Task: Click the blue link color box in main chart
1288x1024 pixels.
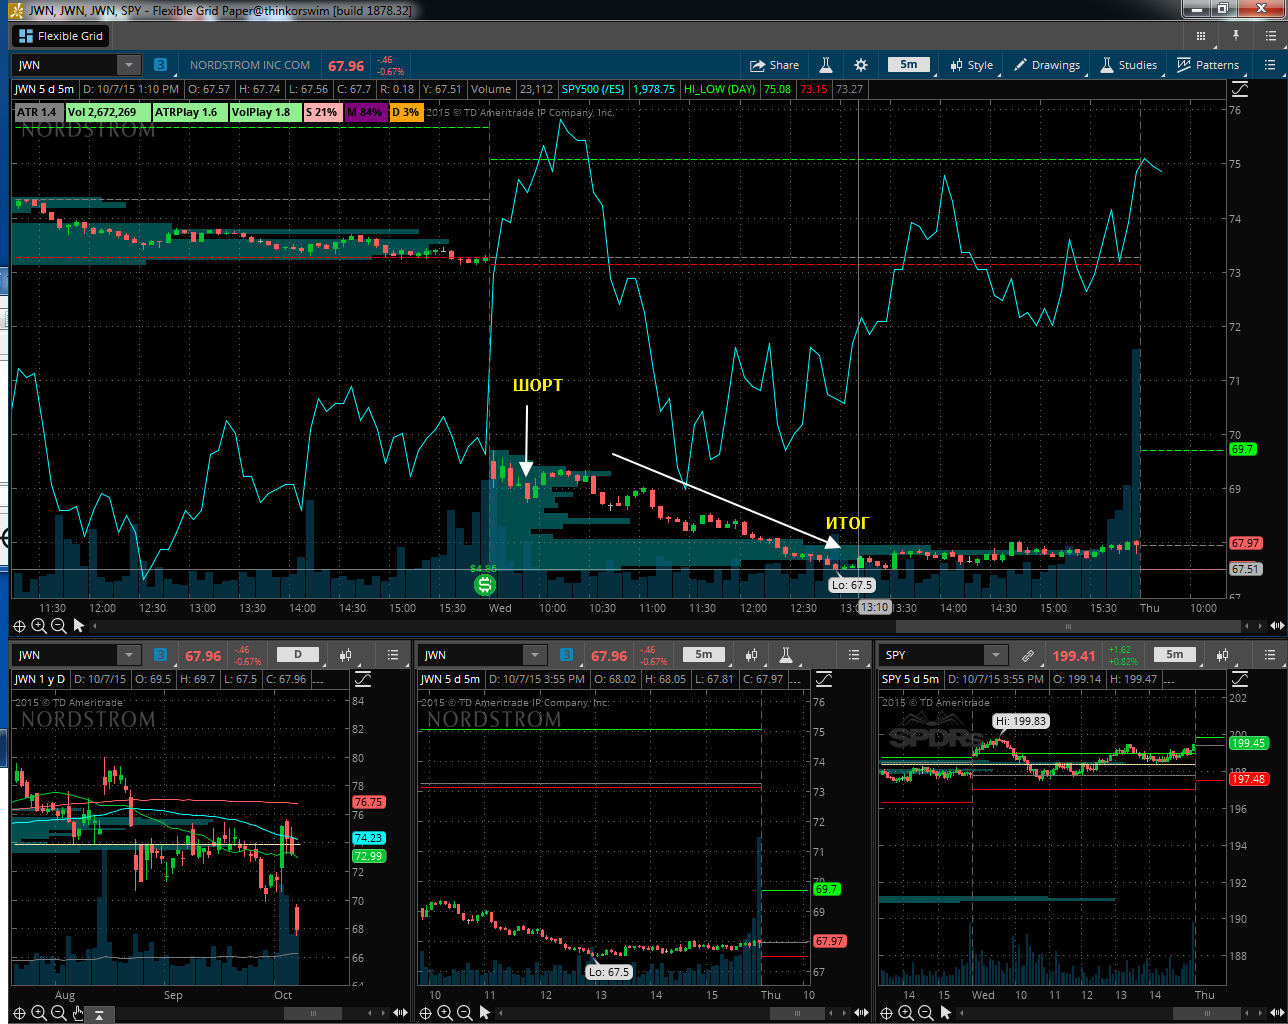Action: pyautogui.click(x=160, y=65)
